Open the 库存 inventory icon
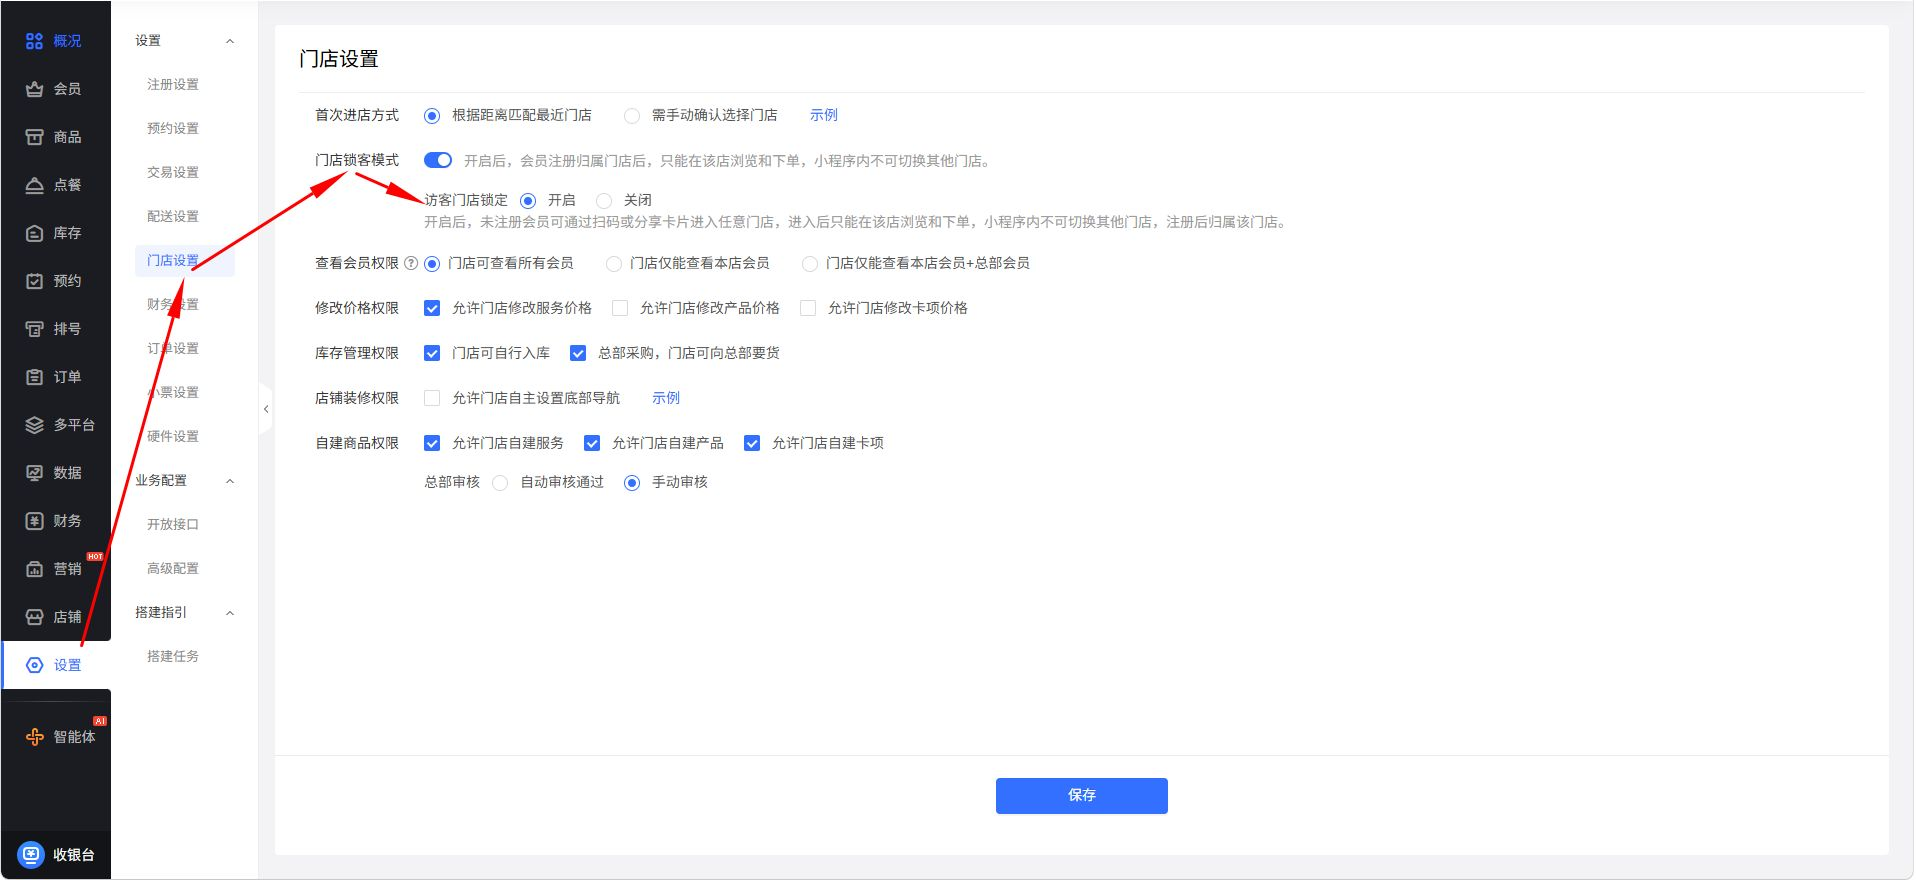 coord(34,233)
